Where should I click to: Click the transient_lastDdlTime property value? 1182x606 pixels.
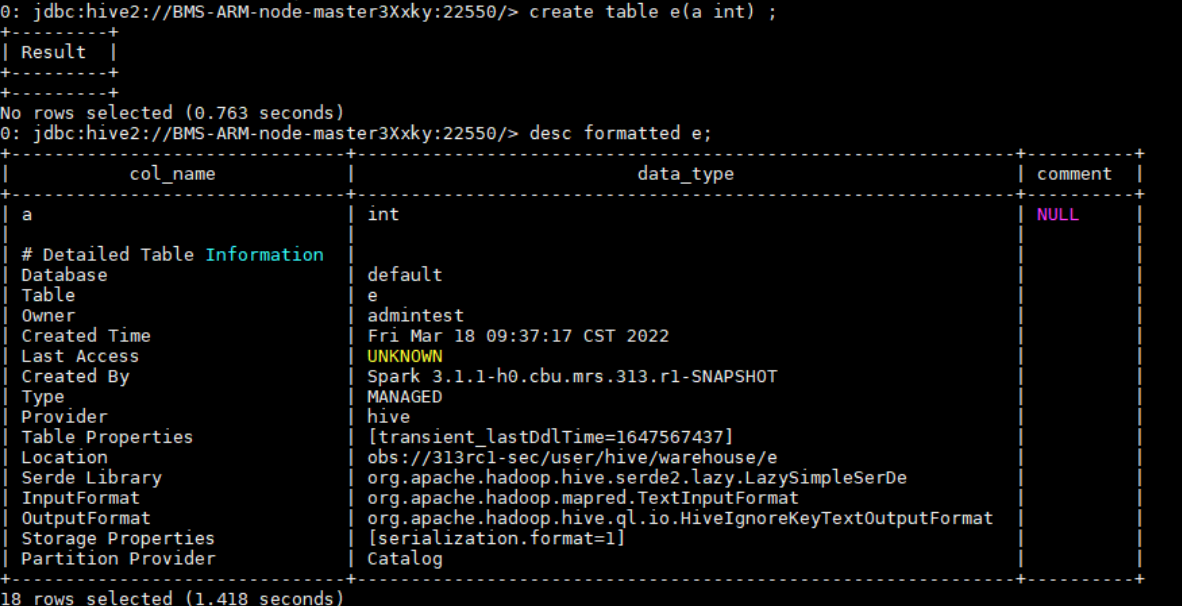[x=550, y=437]
